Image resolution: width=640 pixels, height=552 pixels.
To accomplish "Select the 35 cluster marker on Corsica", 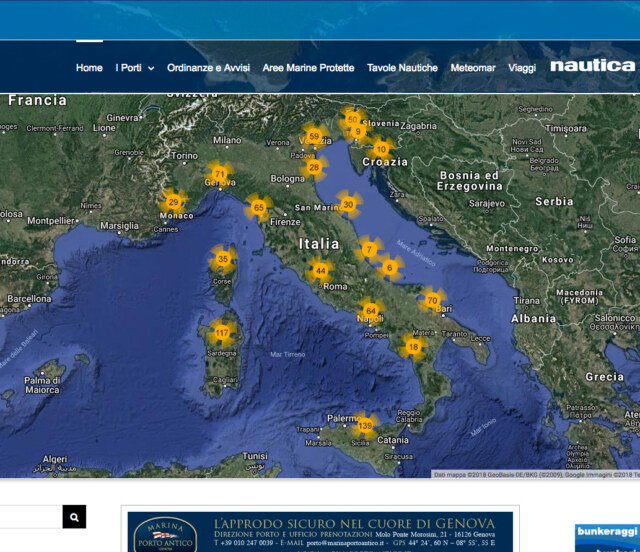I will (x=223, y=259).
